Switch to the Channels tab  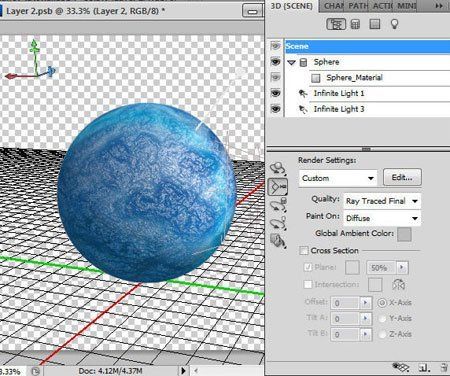point(334,6)
